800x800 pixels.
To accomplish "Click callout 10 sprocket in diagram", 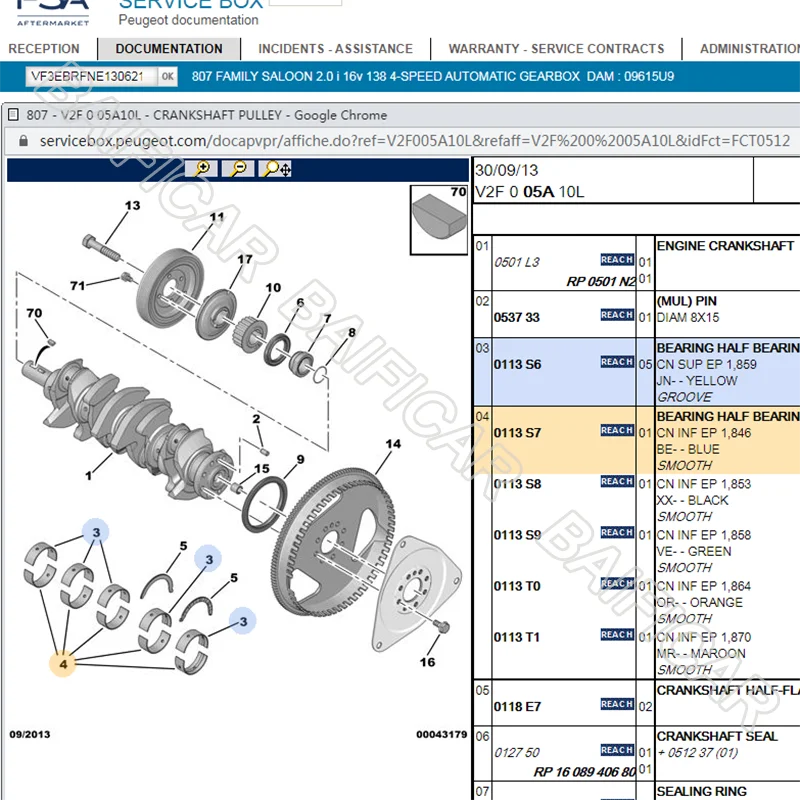I will (x=273, y=287).
